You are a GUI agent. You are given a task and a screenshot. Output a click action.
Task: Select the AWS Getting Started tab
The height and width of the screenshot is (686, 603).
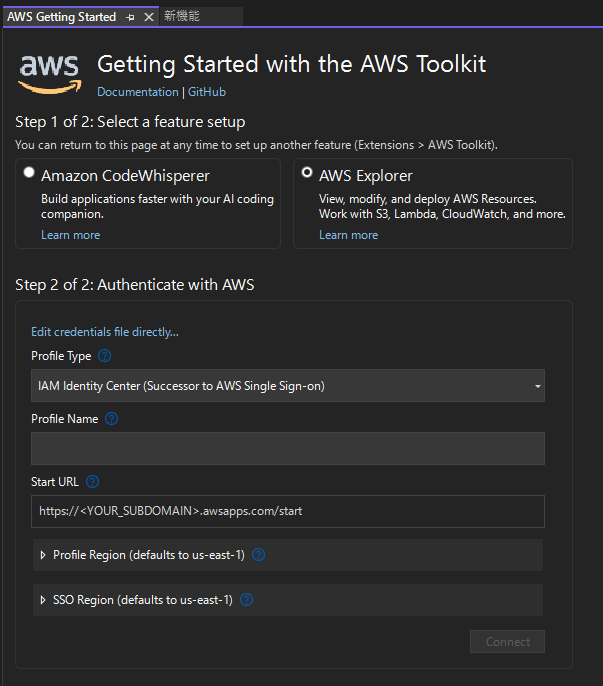click(x=62, y=17)
